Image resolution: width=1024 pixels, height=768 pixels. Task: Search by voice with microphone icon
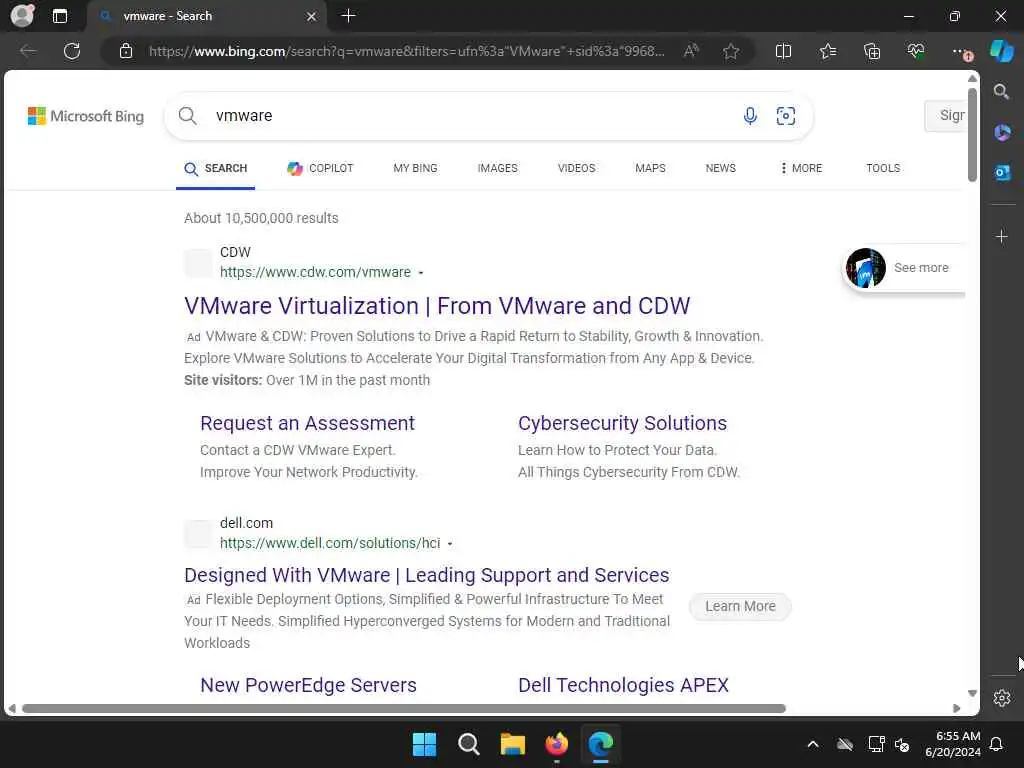[750, 116]
